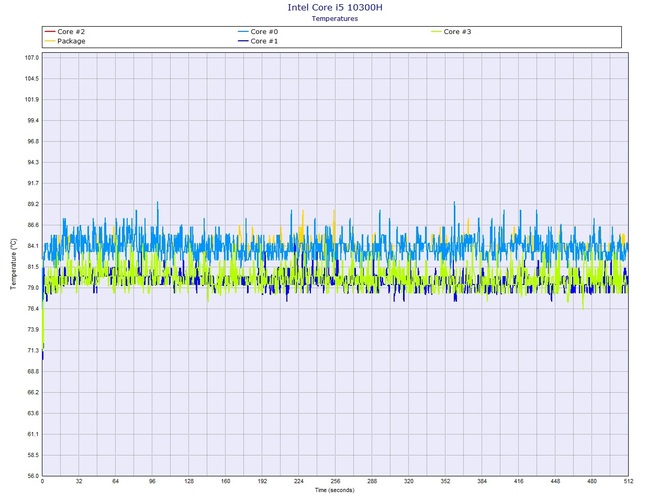Click the 79.0 y-axis value
This screenshot has height=502, width=670.
pyautogui.click(x=33, y=288)
